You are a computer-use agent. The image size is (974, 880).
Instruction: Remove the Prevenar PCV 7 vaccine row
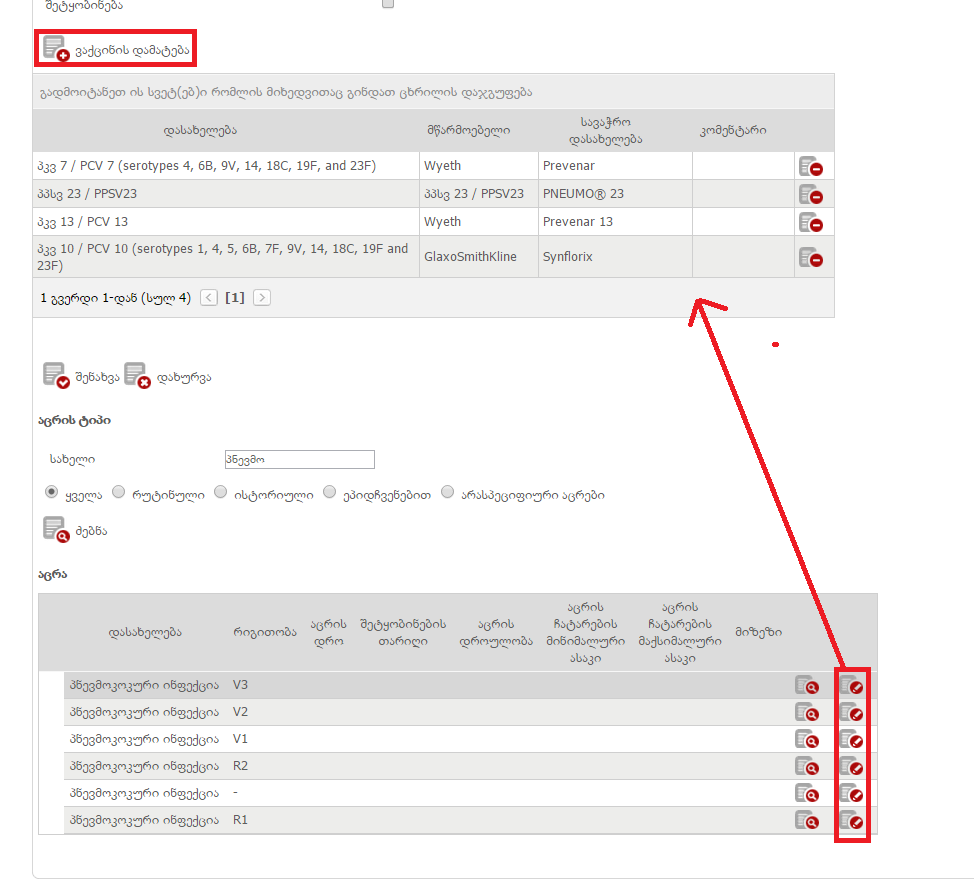810,167
